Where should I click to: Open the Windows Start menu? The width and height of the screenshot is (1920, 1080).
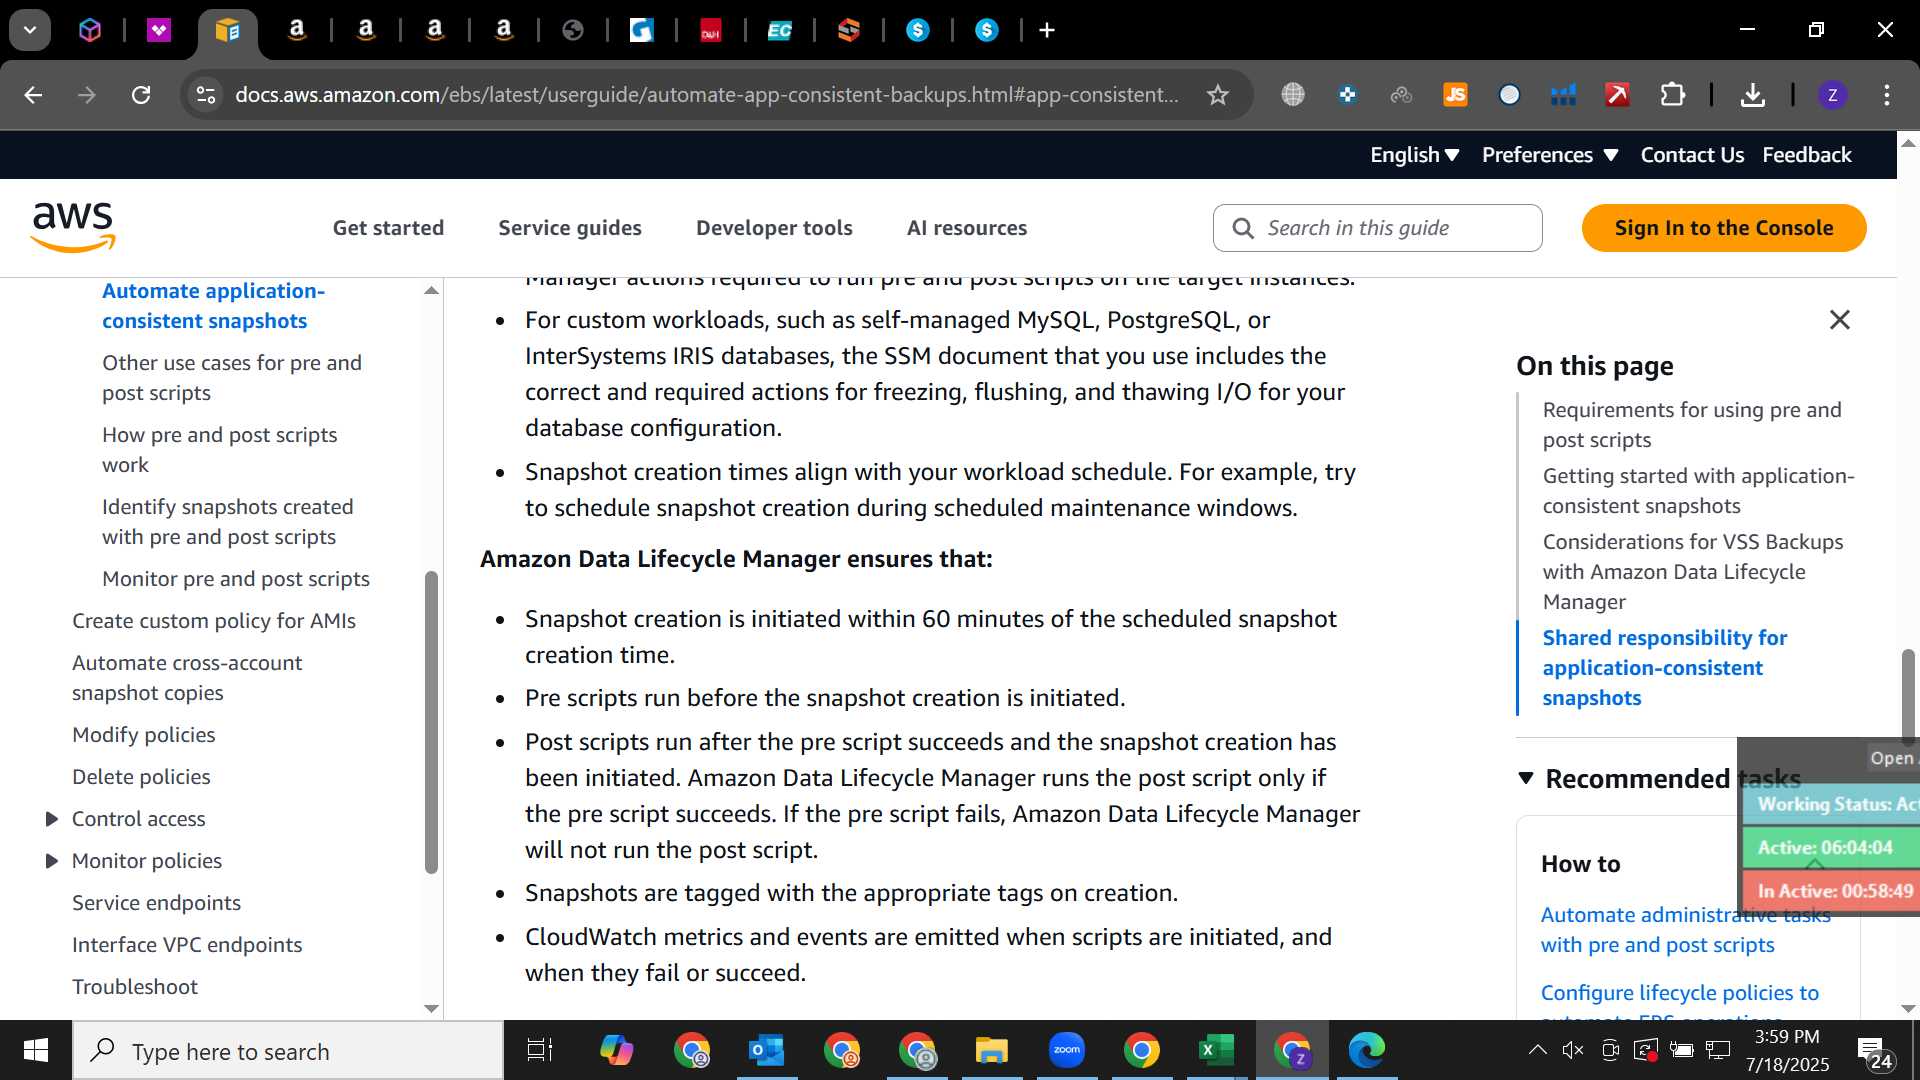36,1050
